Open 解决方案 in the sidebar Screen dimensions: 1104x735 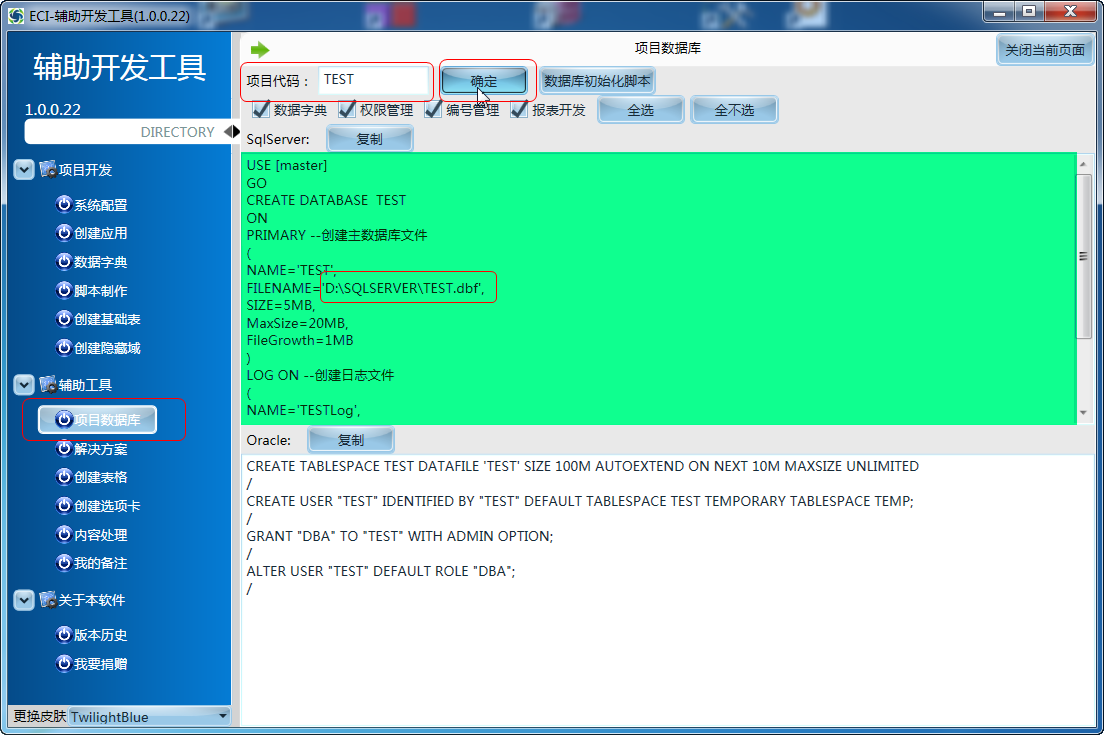[x=100, y=449]
